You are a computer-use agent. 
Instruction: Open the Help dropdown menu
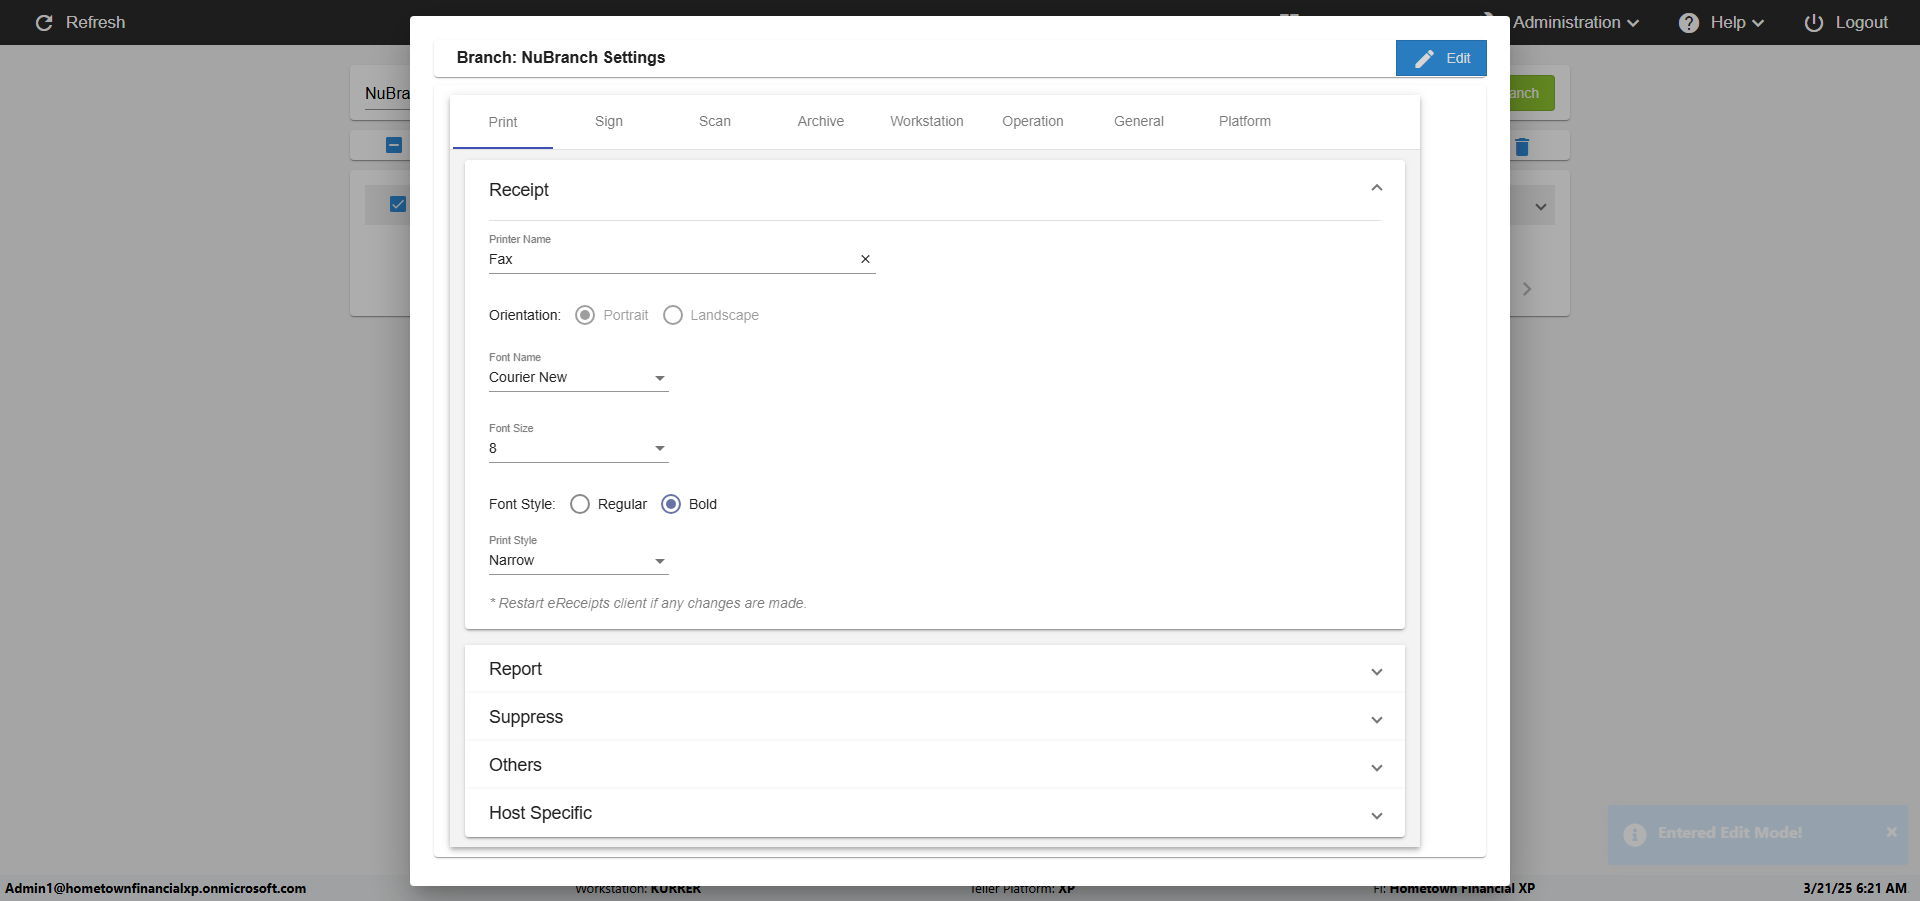pyautogui.click(x=1722, y=23)
